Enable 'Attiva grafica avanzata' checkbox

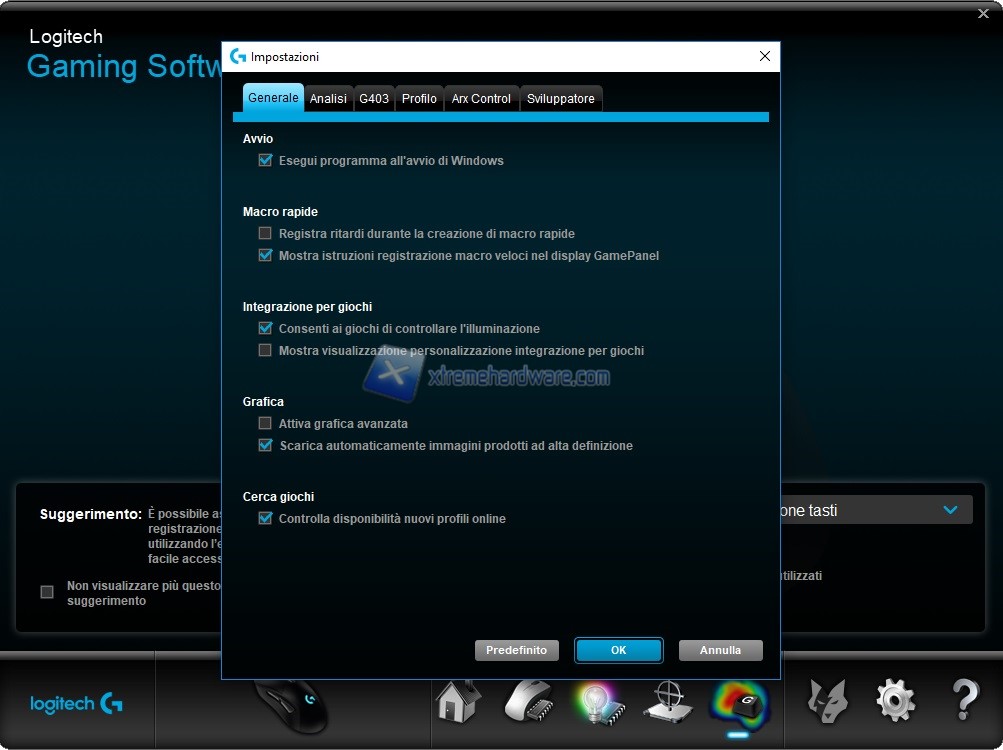point(265,423)
